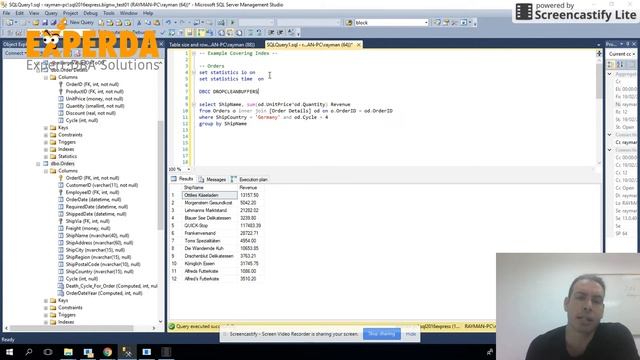The width and height of the screenshot is (640, 360).
Task: Open the Tools menu
Action: 109,13
